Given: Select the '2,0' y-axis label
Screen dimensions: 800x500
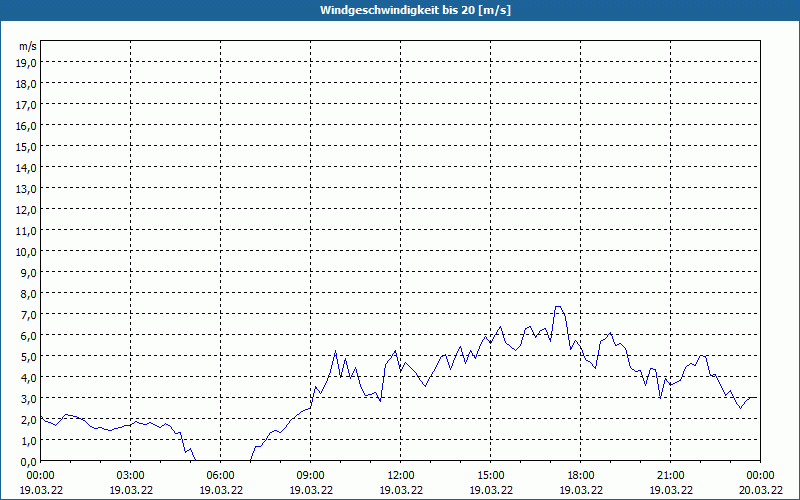Looking at the screenshot, I should point(29,420).
